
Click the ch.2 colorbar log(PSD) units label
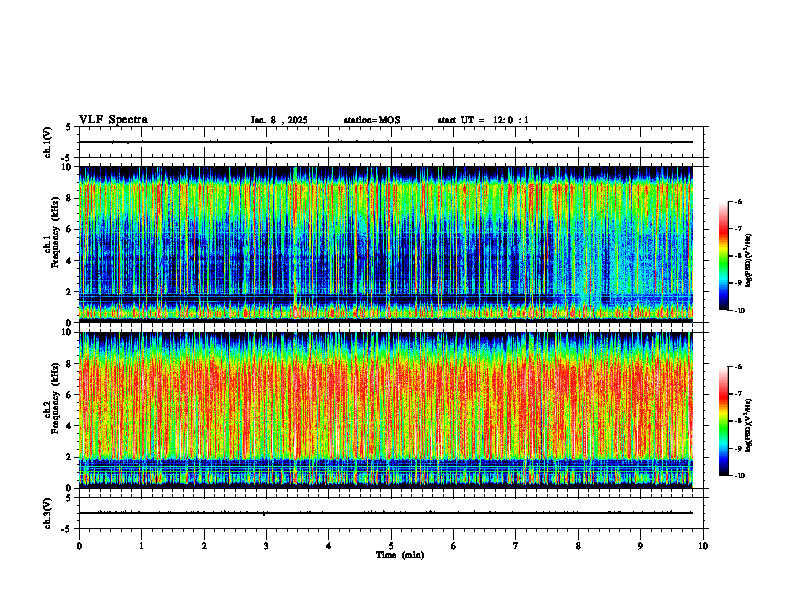pos(748,425)
